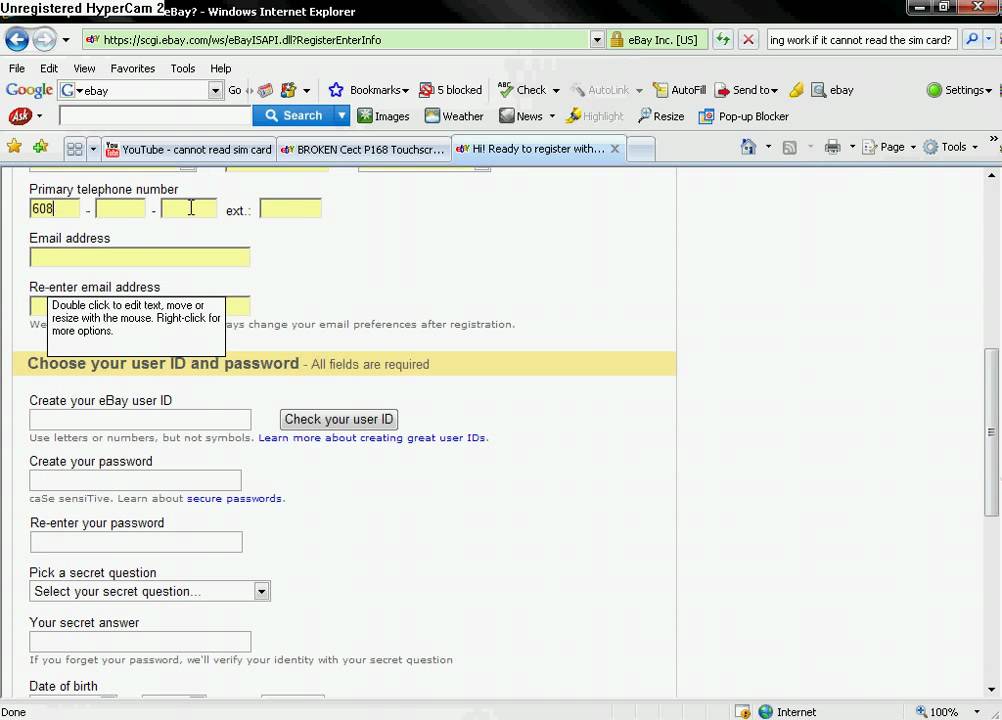Click the search magnifier icon in IE search box
This screenshot has width=1002, height=720.
click(x=972, y=40)
